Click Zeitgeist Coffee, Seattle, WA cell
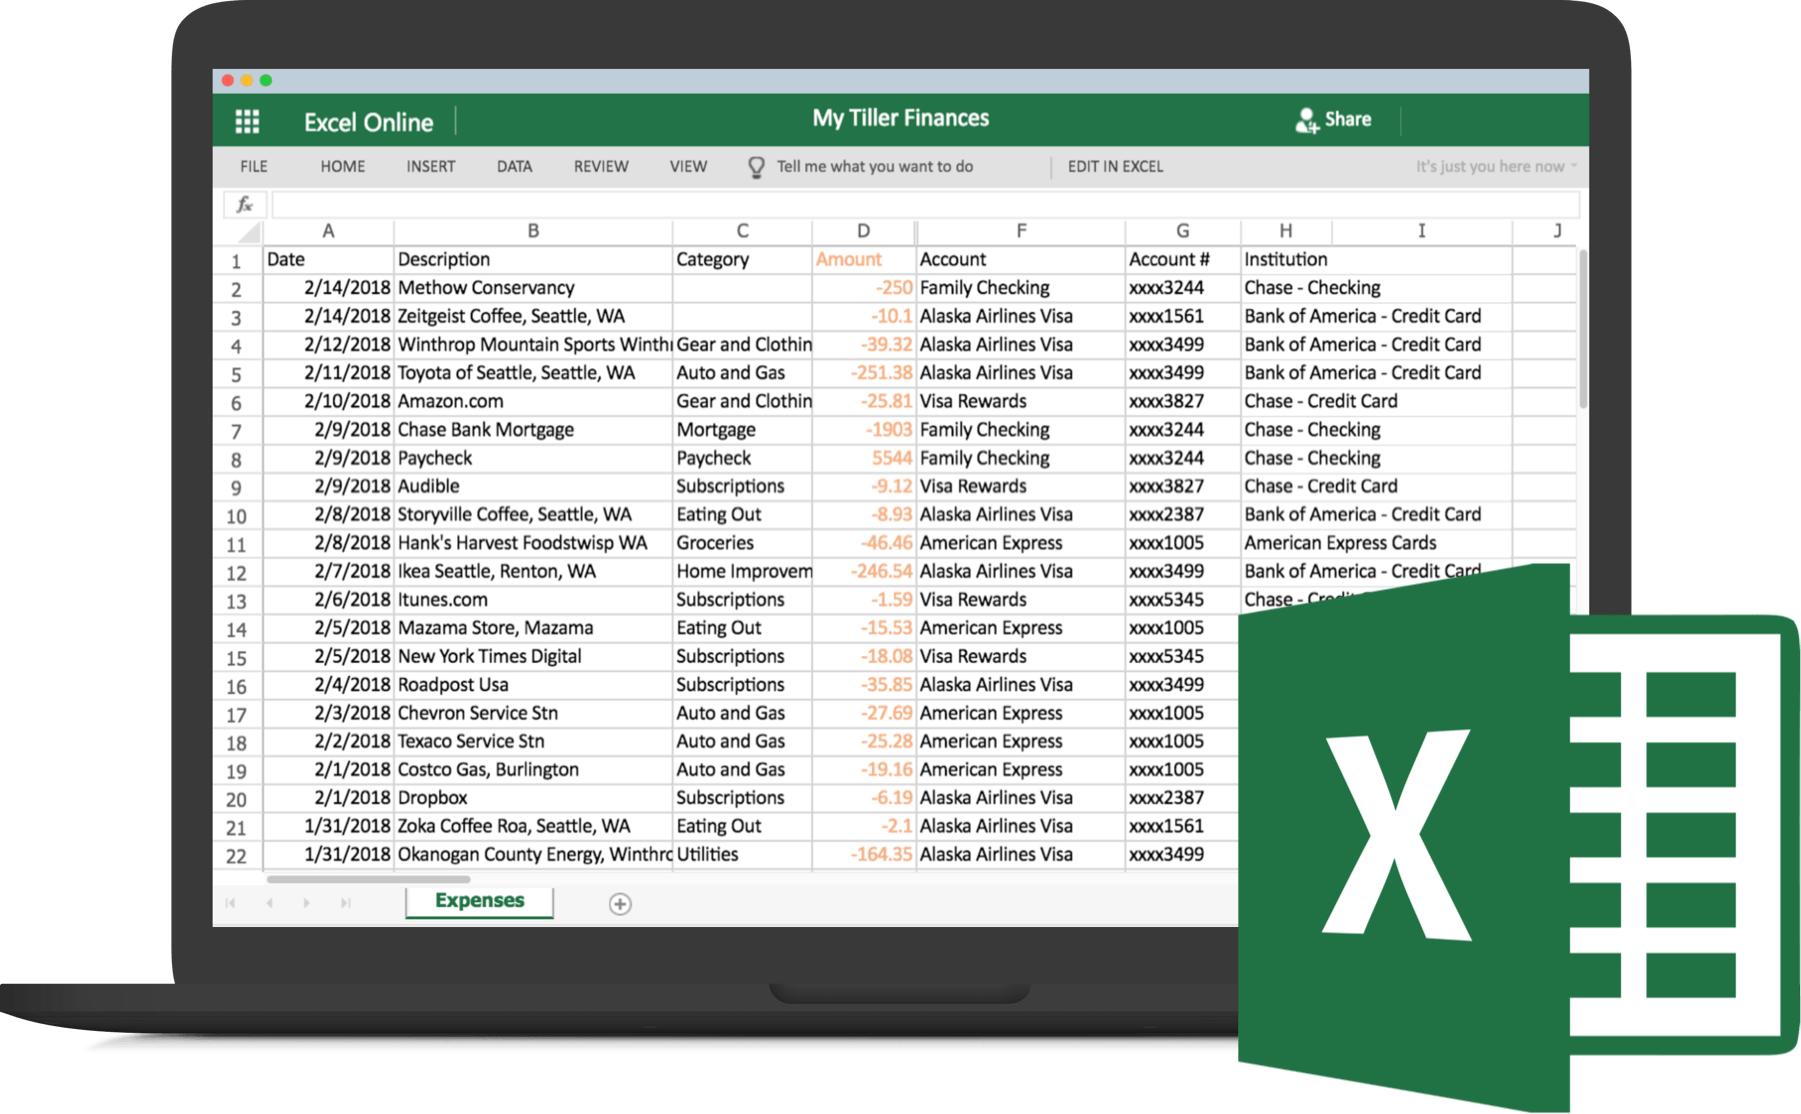1801x1114 pixels. click(533, 316)
